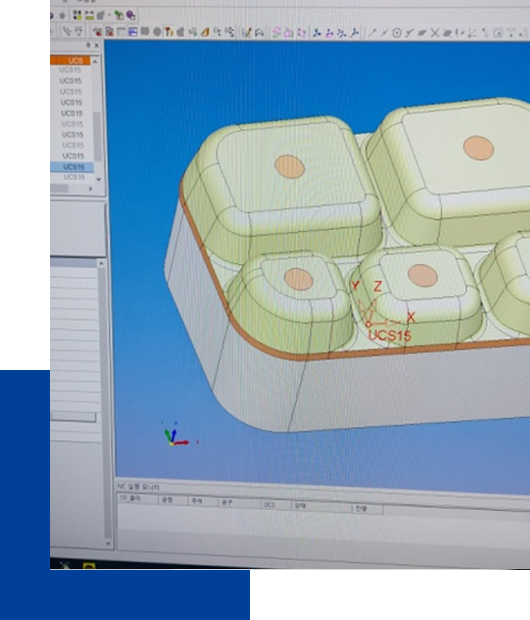Click the gray solid sphere icon in toolbar
The width and height of the screenshot is (530, 620).
point(157,32)
